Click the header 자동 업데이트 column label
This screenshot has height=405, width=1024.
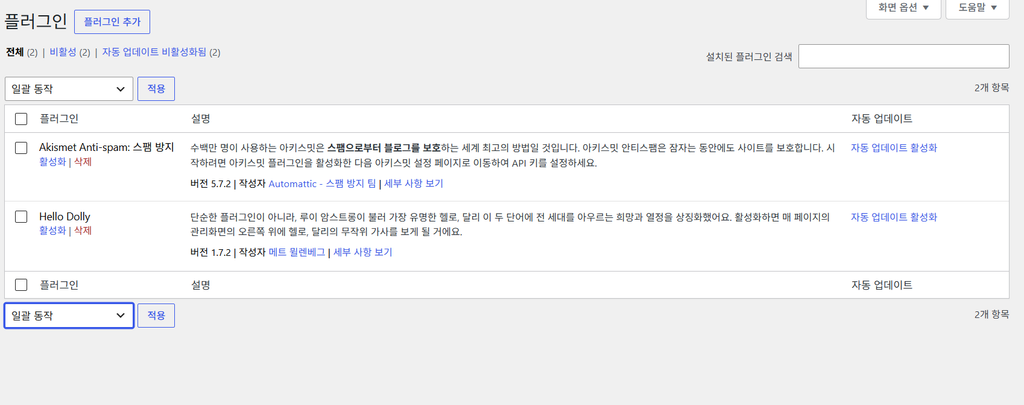(882, 119)
